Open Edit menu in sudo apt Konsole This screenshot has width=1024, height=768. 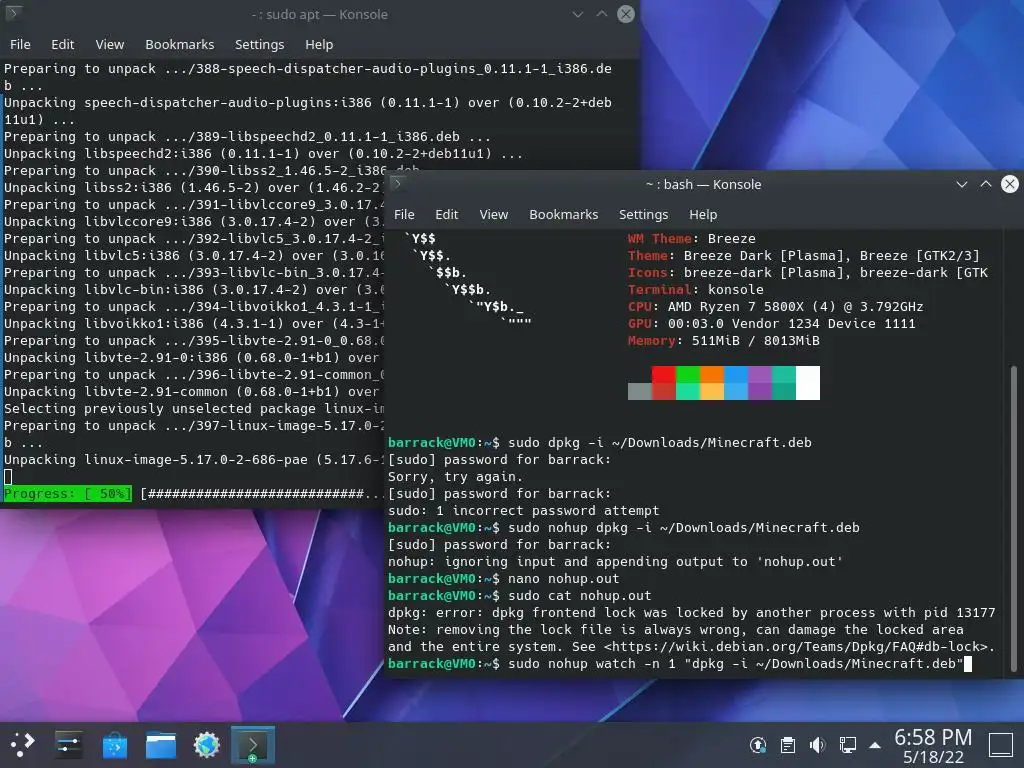coord(63,44)
